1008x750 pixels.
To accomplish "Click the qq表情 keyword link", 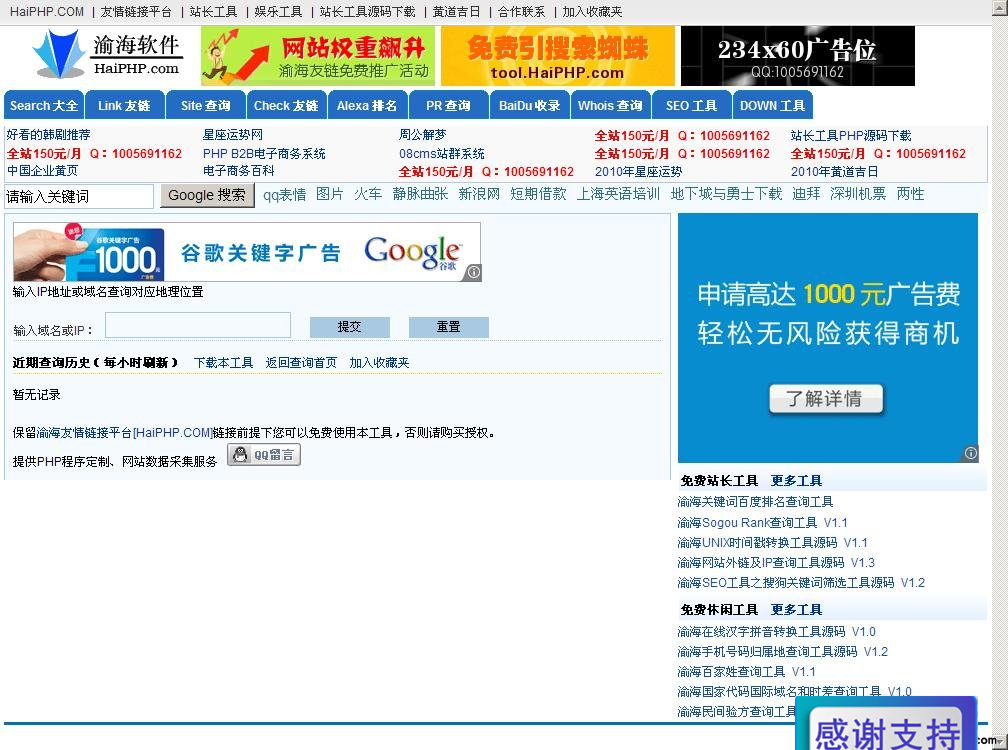I will [x=284, y=194].
